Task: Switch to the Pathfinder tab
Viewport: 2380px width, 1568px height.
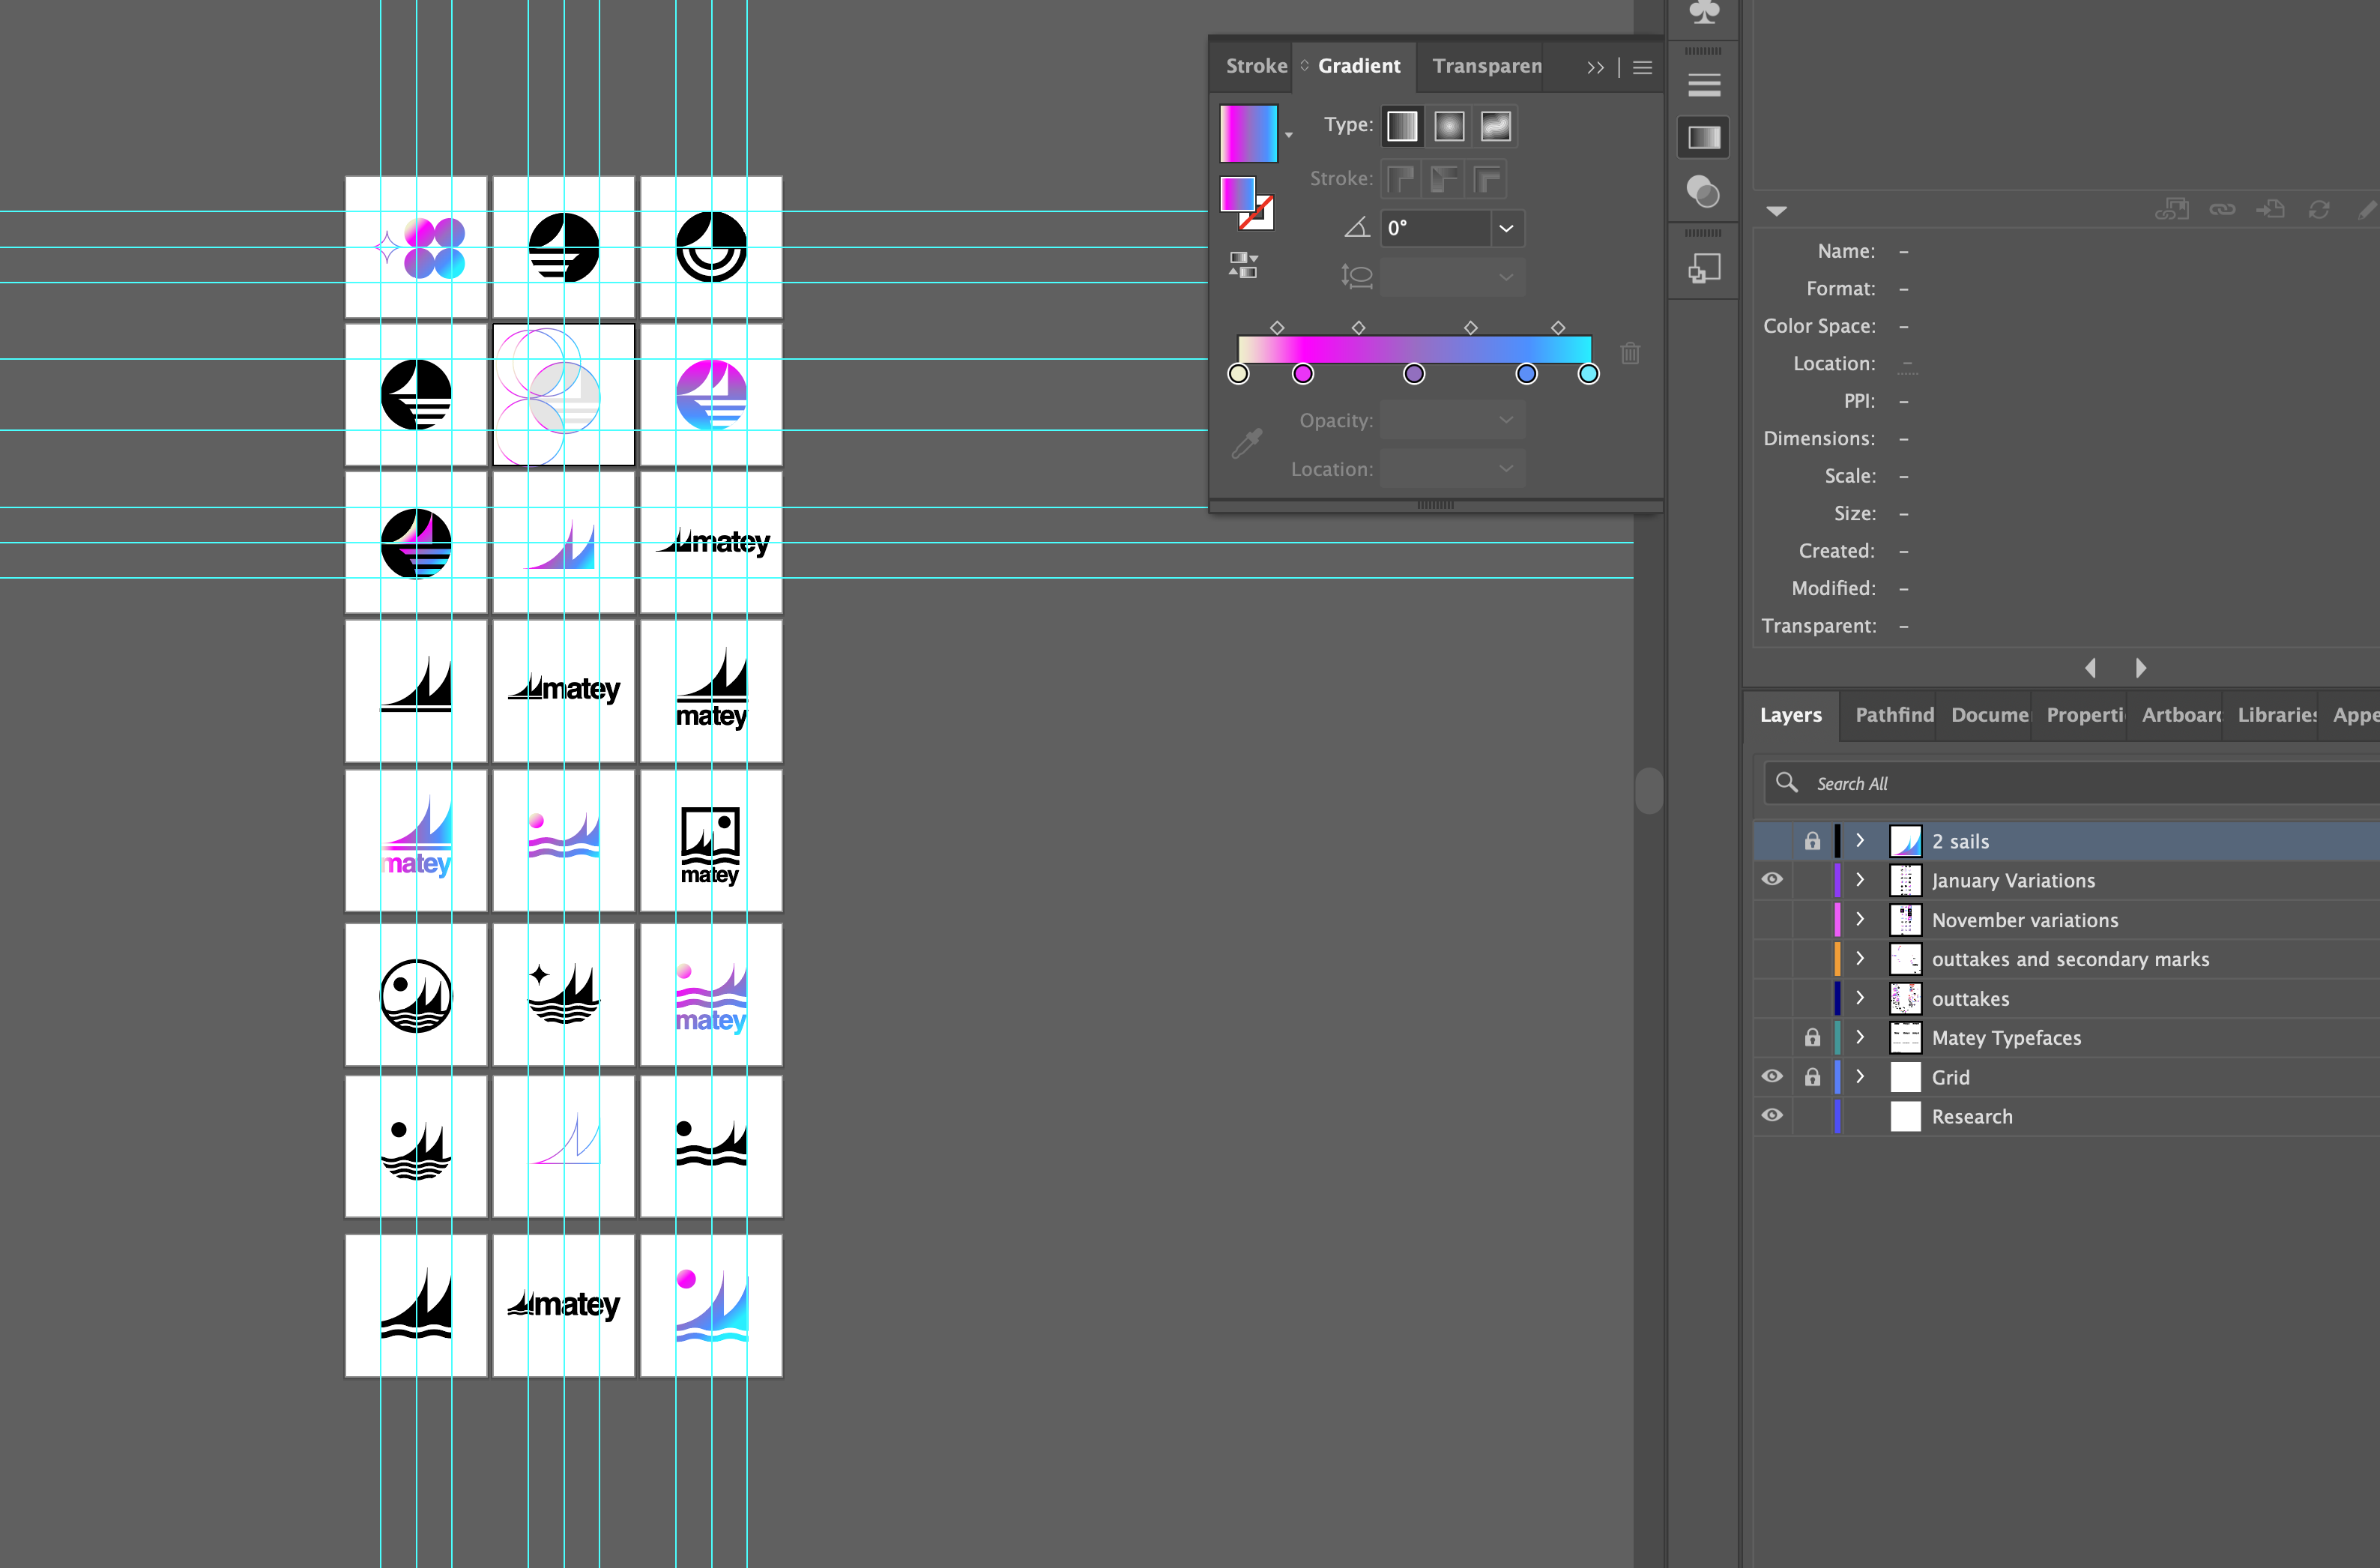Action: [x=1894, y=715]
